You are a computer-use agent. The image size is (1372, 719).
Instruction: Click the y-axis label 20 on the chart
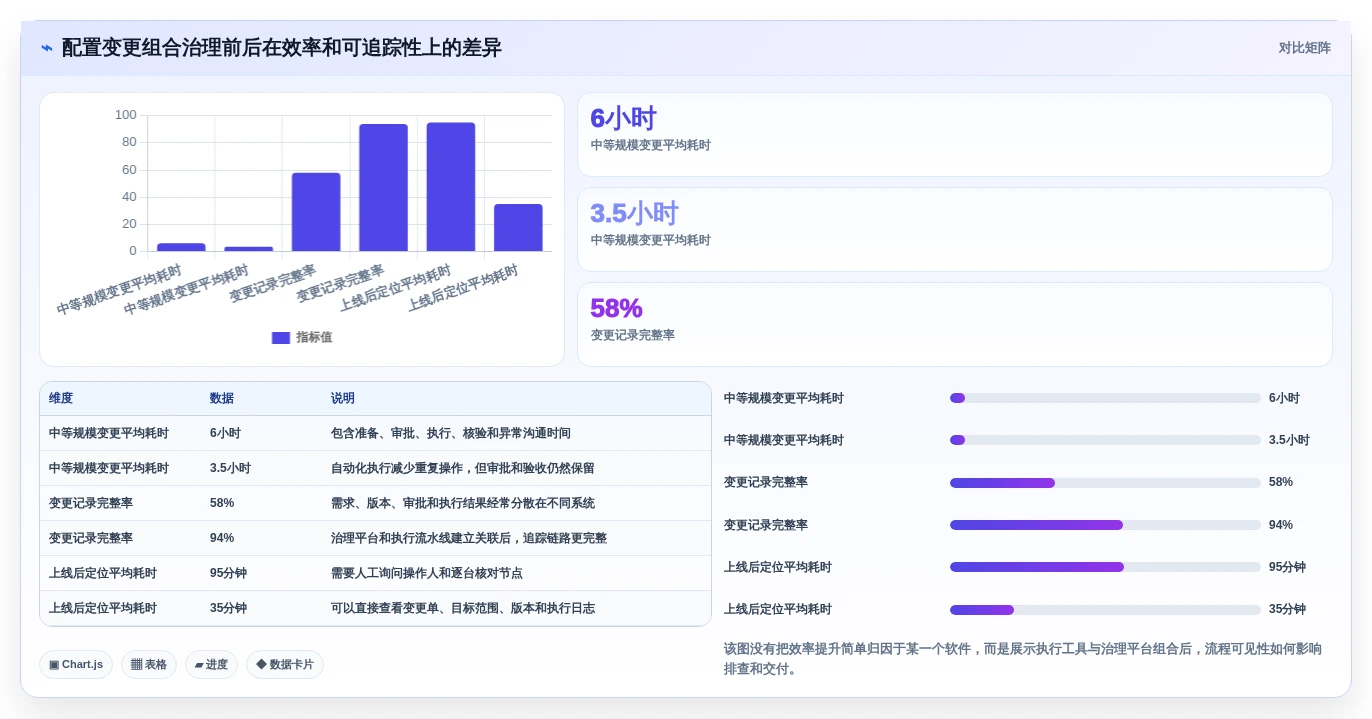pyautogui.click(x=129, y=224)
